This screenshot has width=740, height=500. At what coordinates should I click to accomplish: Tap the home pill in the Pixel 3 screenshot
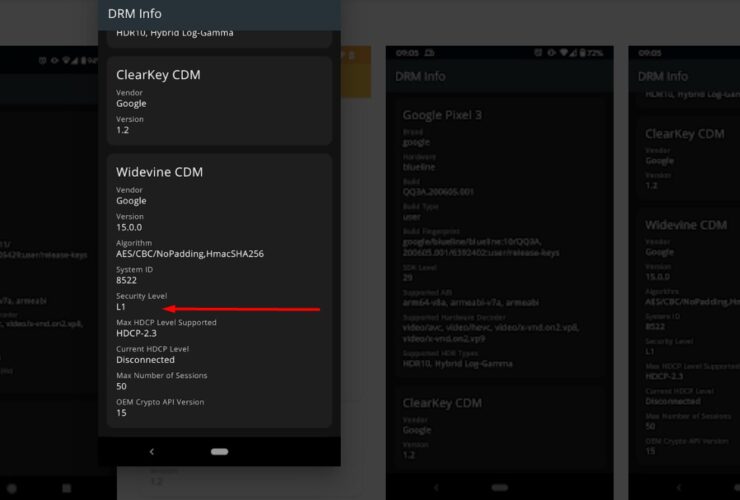tap(500, 487)
